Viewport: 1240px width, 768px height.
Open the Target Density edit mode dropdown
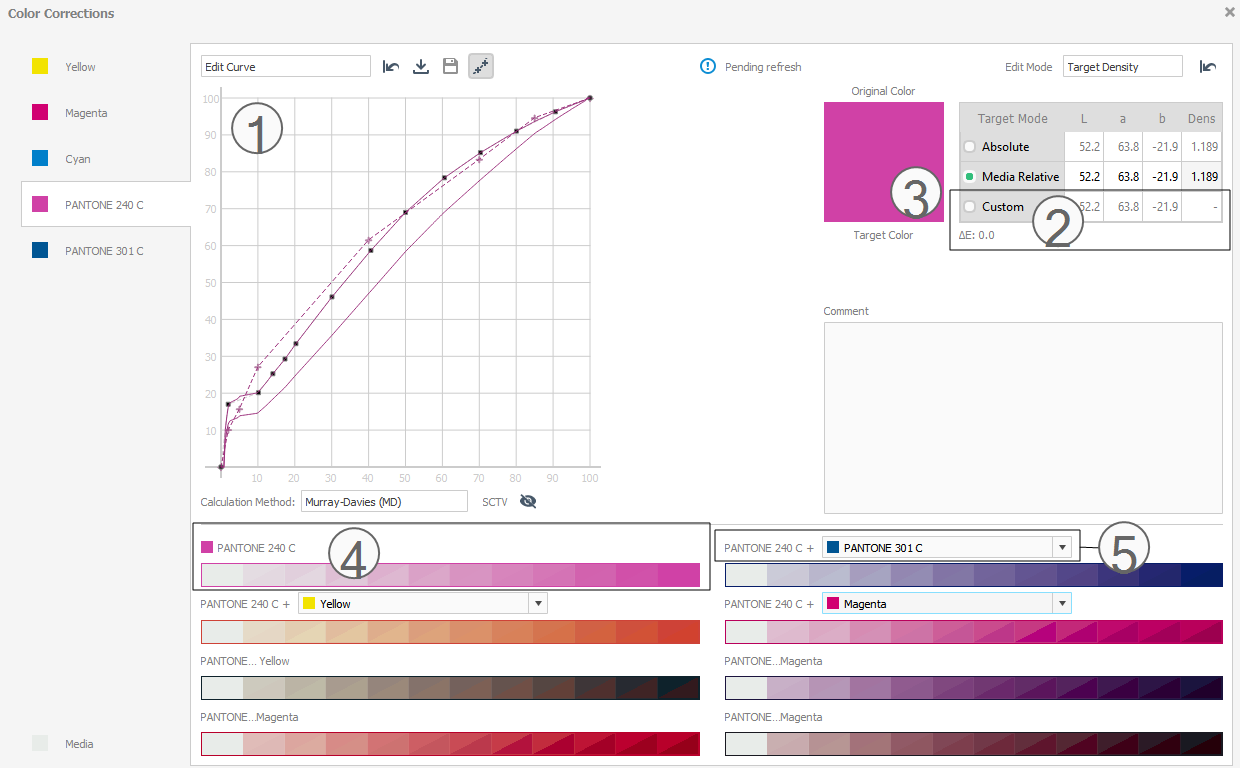pos(1122,66)
